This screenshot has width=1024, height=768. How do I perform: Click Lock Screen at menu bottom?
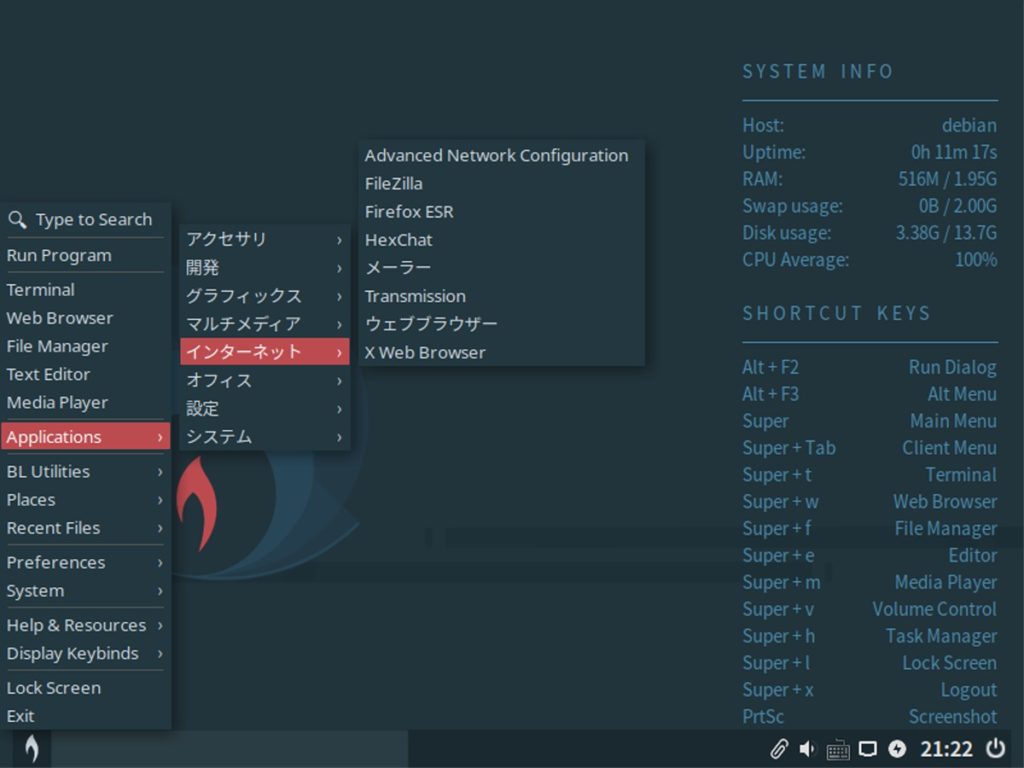click(x=54, y=687)
